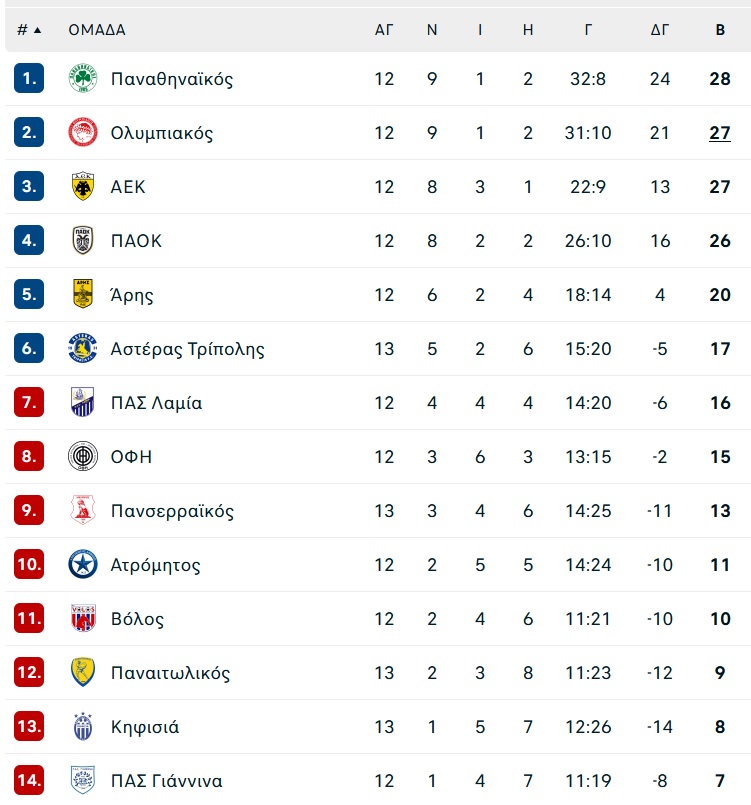Click the blue rank 1 badge
This screenshot has height=805, width=751.
pyautogui.click(x=29, y=78)
